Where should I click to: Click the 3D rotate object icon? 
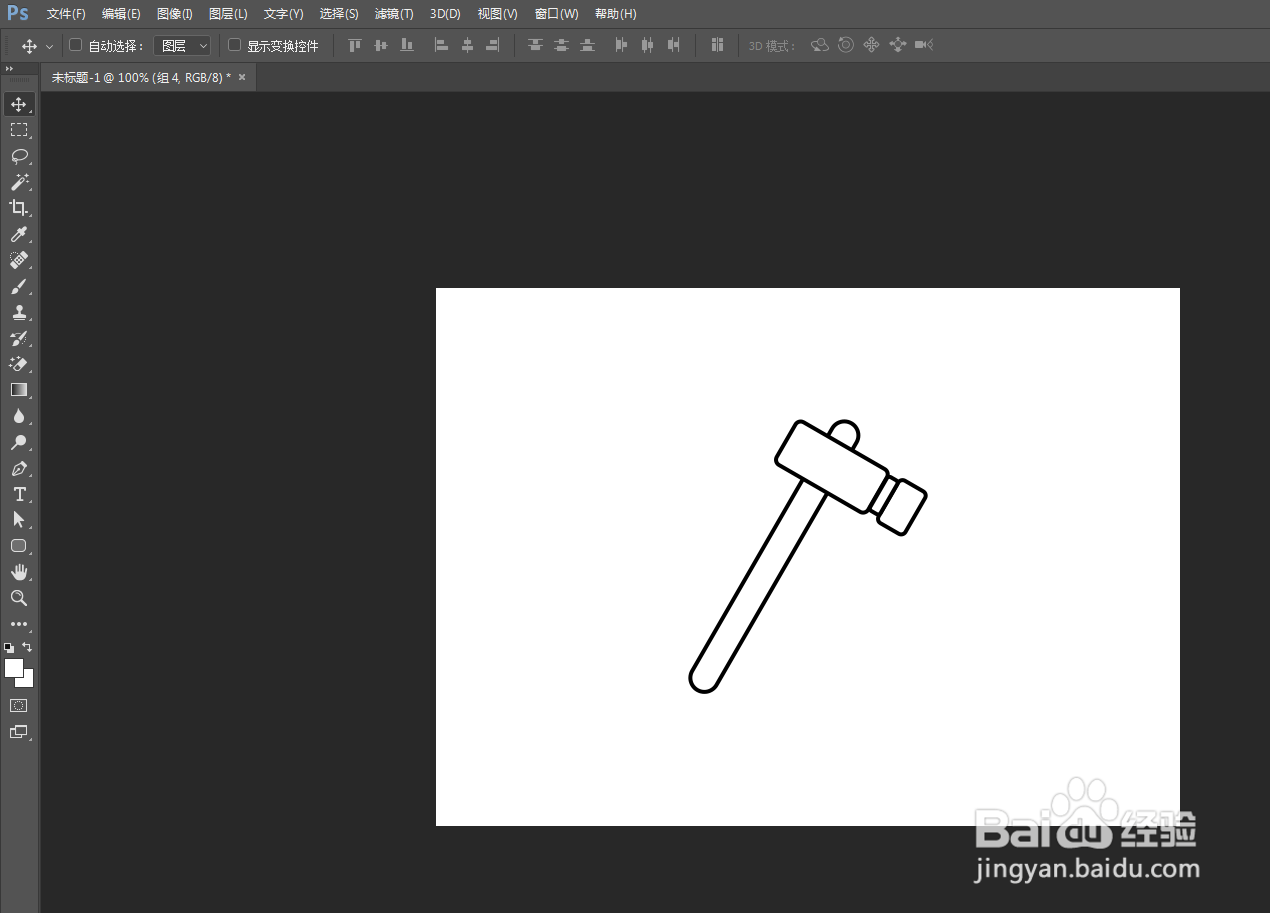(x=820, y=45)
